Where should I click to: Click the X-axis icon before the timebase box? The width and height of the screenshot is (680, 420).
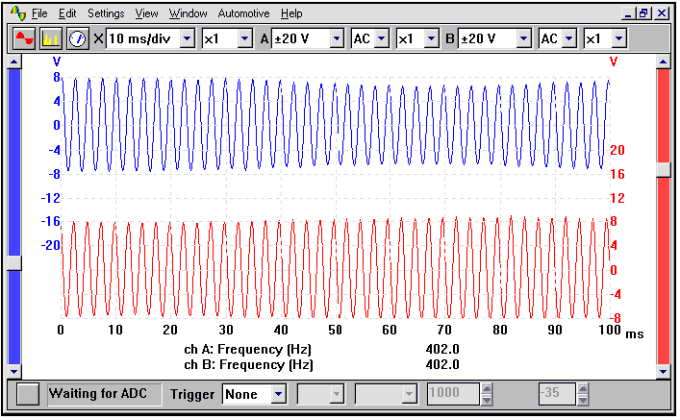[x=98, y=39]
